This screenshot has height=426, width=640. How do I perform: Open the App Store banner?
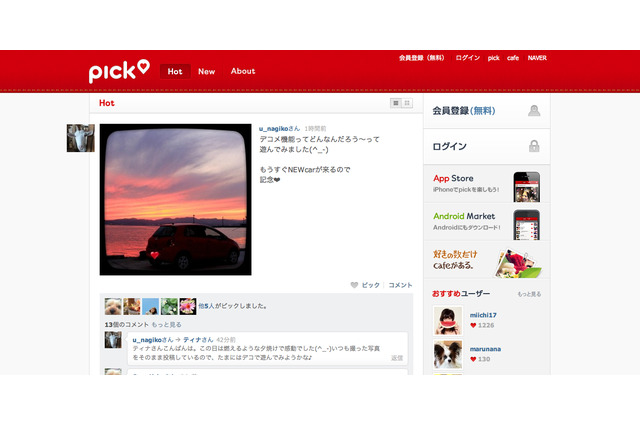tap(487, 184)
